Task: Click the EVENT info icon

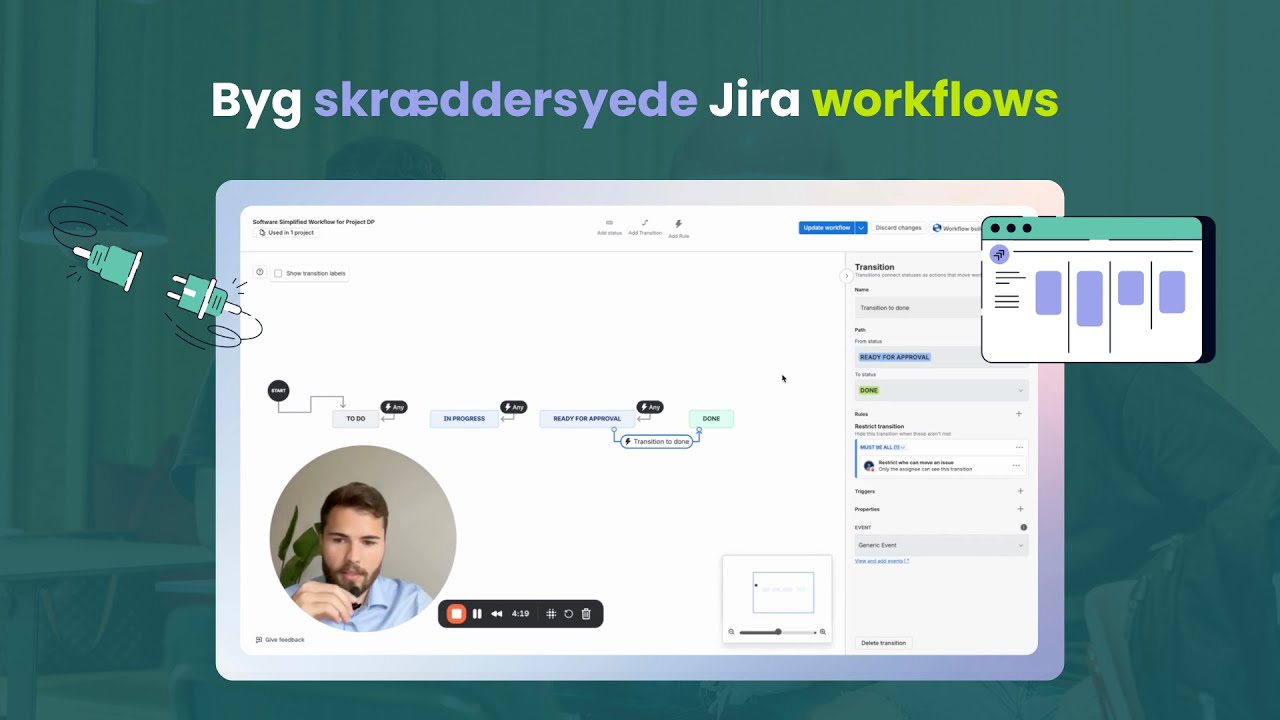Action: pos(1023,527)
